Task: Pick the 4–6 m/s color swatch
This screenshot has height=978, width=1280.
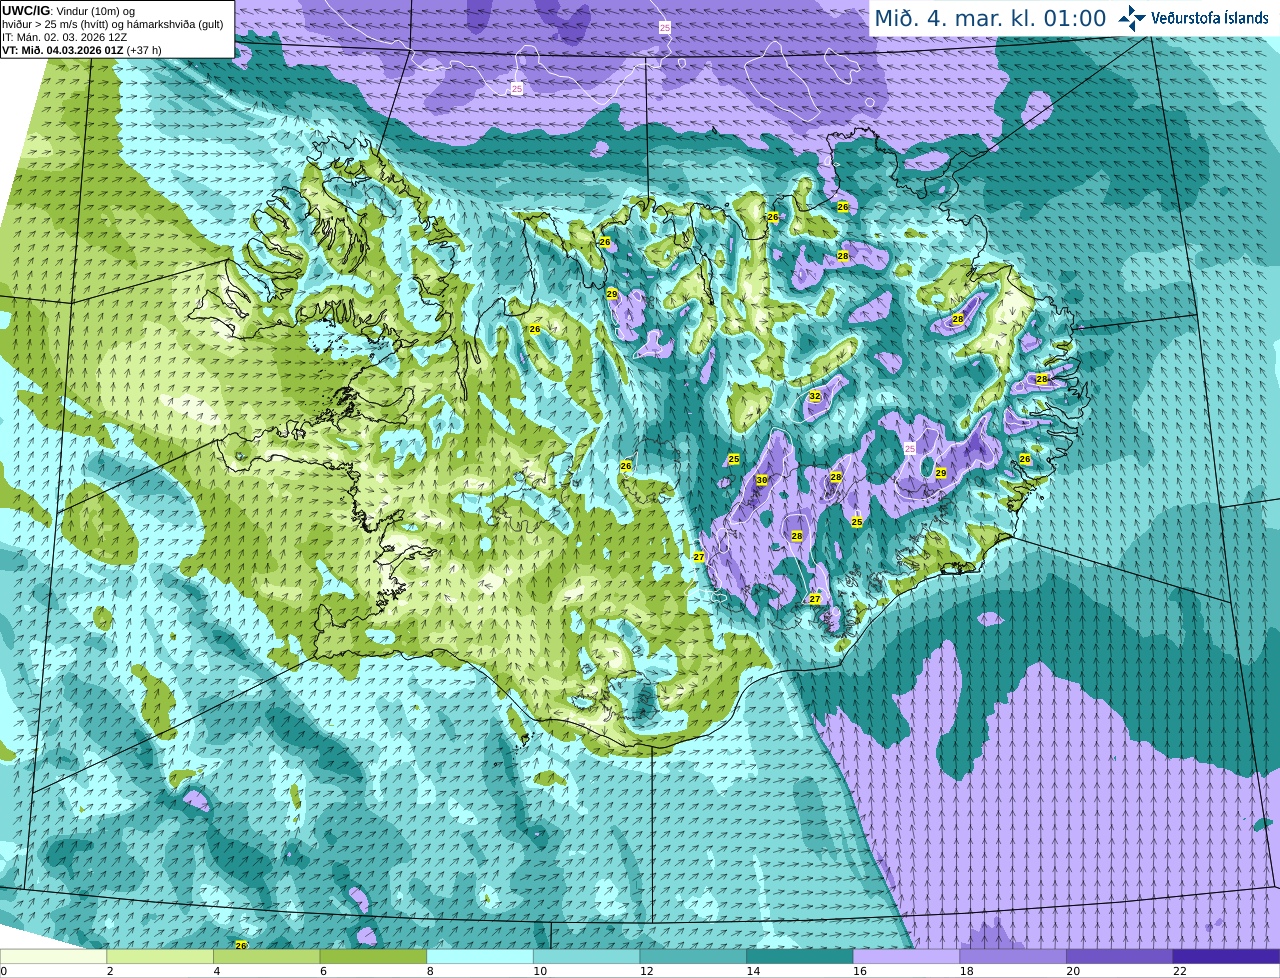Action: point(266,956)
